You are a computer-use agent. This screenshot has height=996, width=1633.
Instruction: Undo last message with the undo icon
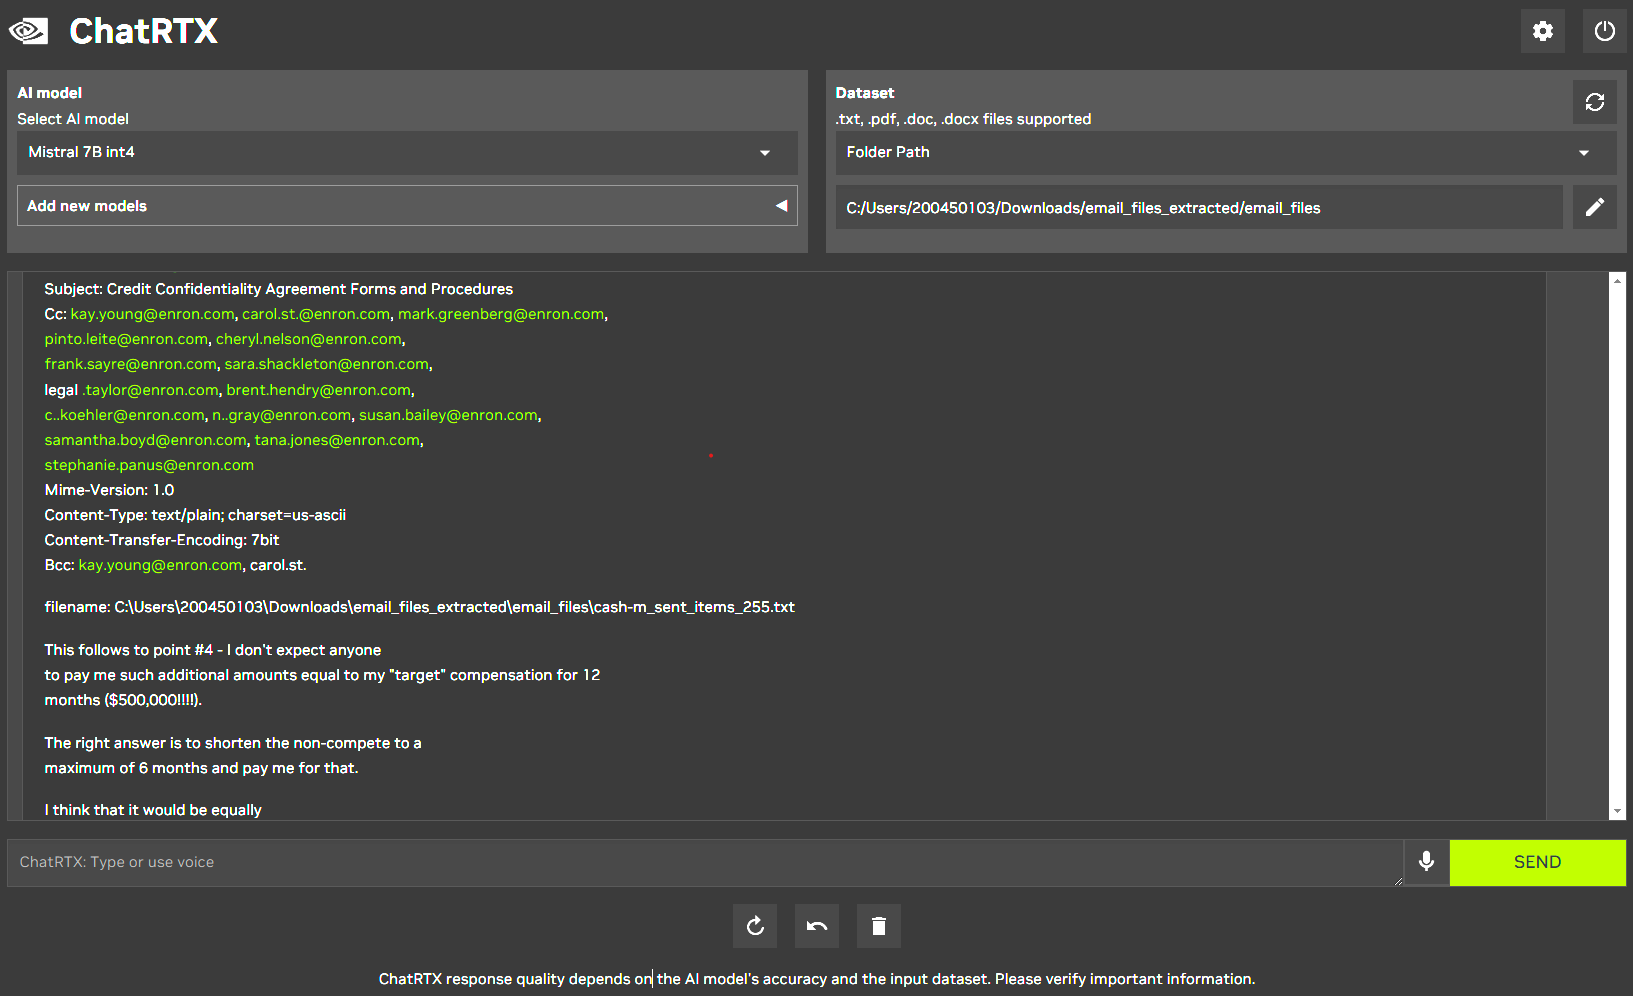click(817, 926)
